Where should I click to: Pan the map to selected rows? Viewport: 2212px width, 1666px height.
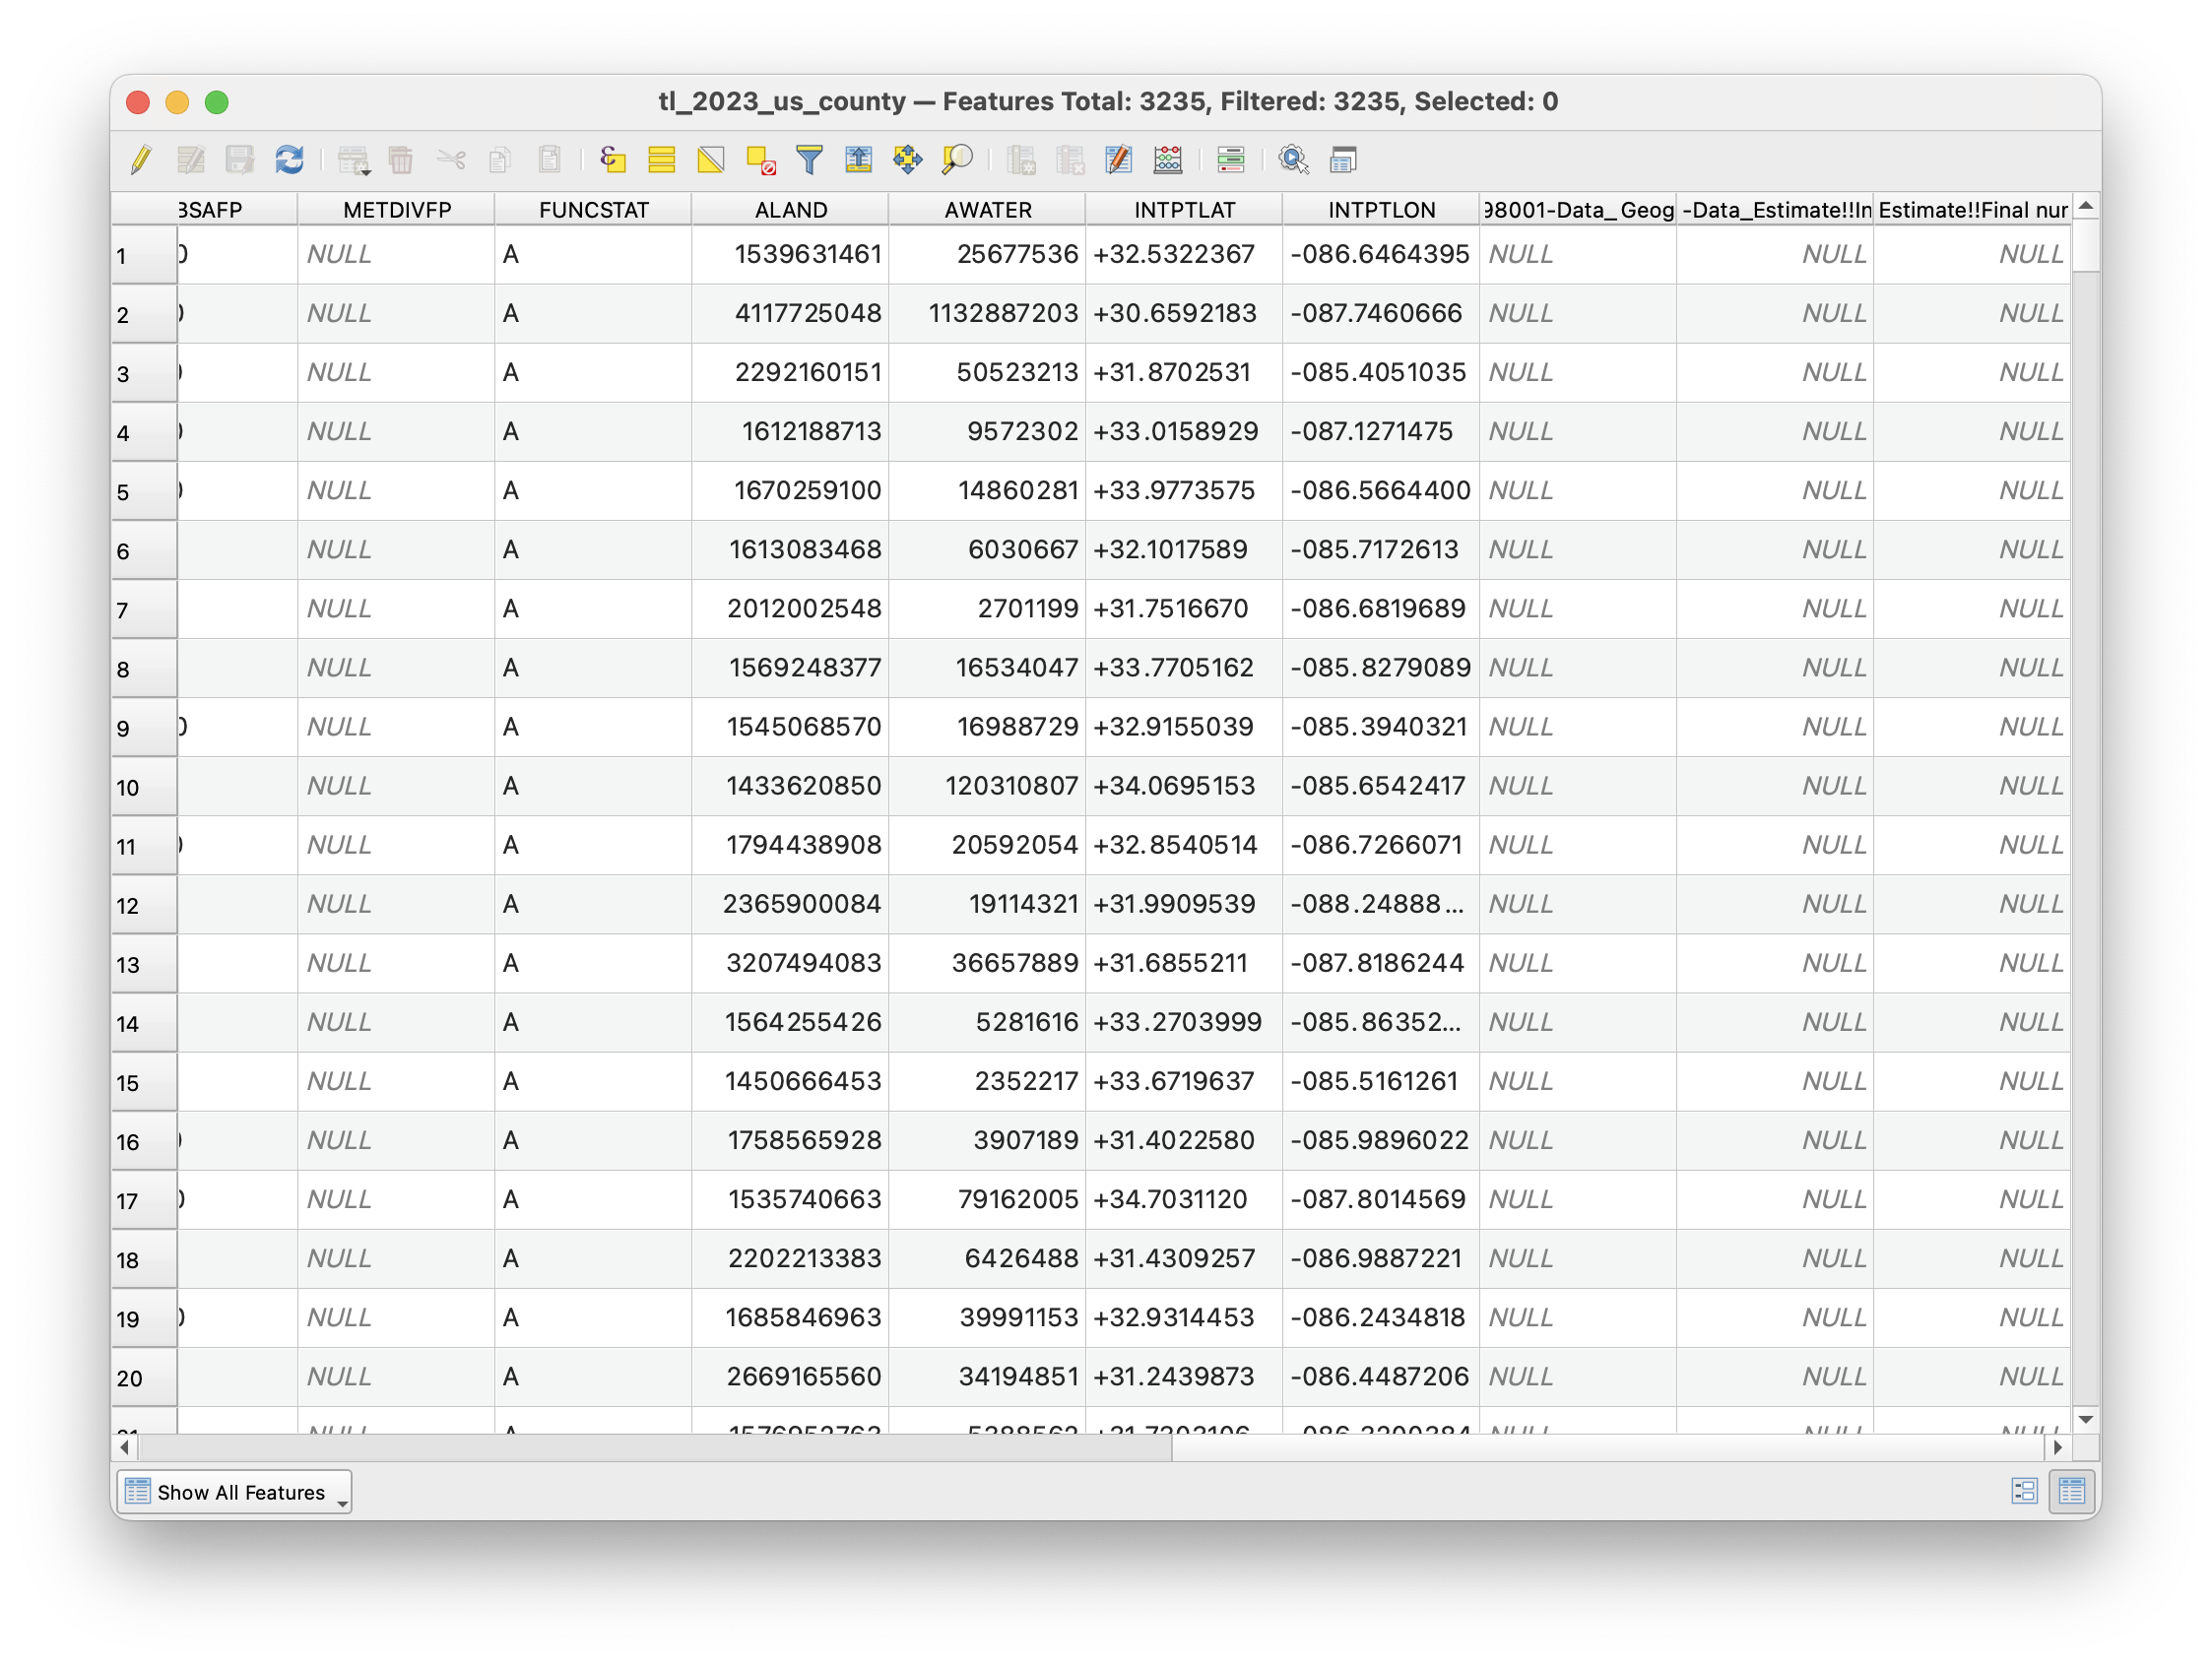pyautogui.click(x=908, y=160)
